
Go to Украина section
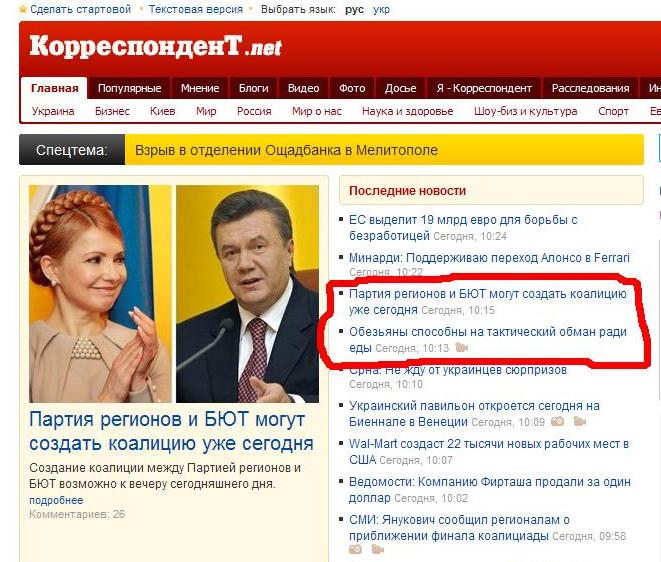click(x=53, y=111)
